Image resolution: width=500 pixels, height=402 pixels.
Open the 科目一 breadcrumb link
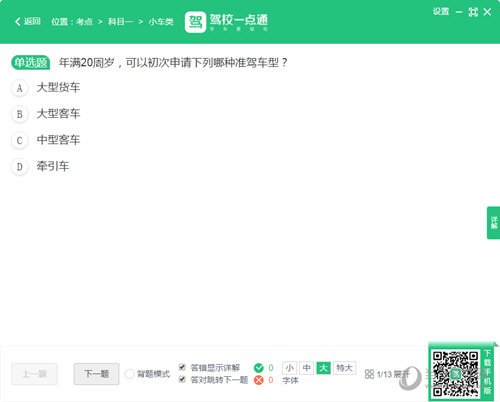[x=120, y=22]
